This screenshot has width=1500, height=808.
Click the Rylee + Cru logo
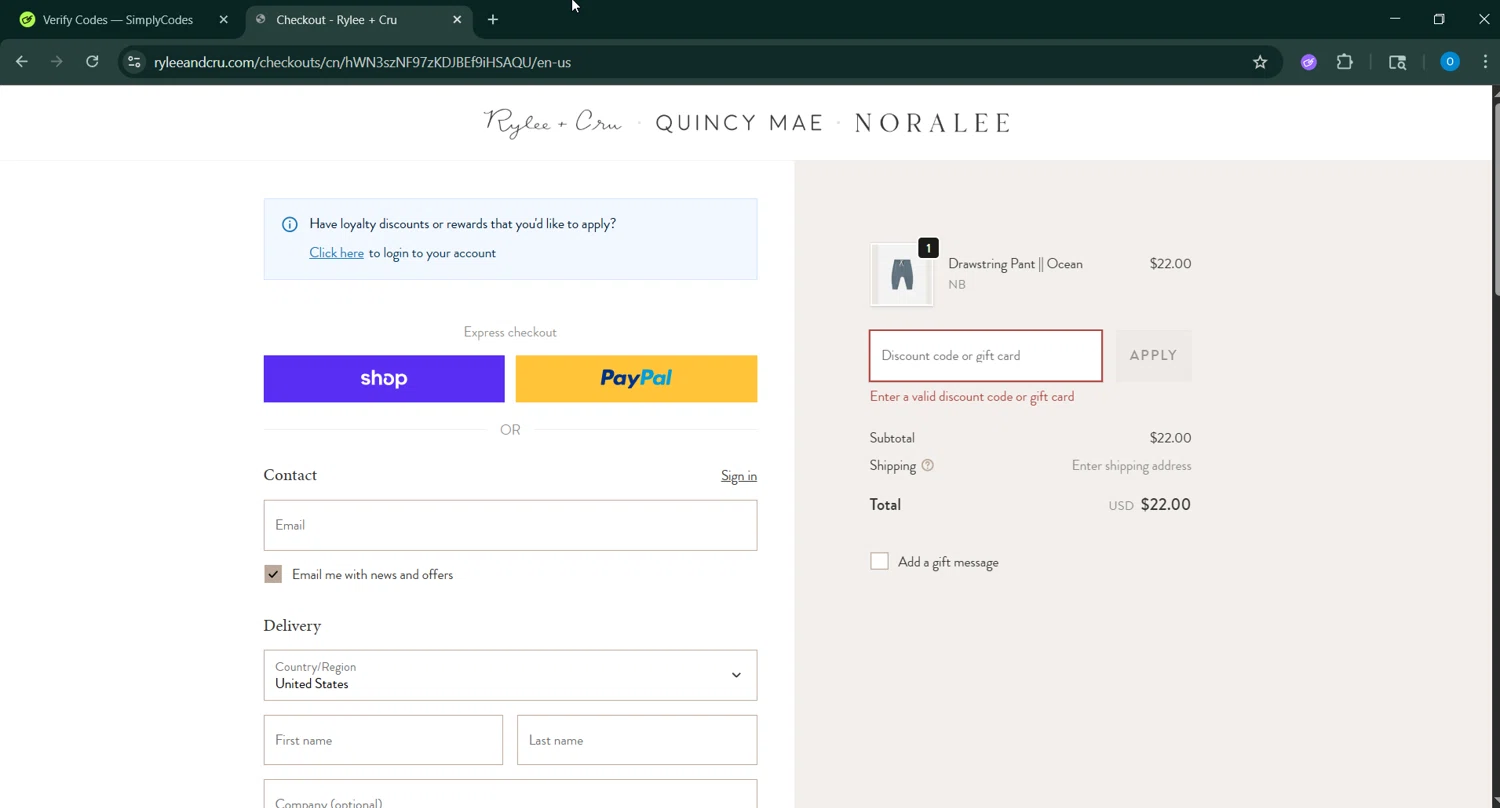552,123
